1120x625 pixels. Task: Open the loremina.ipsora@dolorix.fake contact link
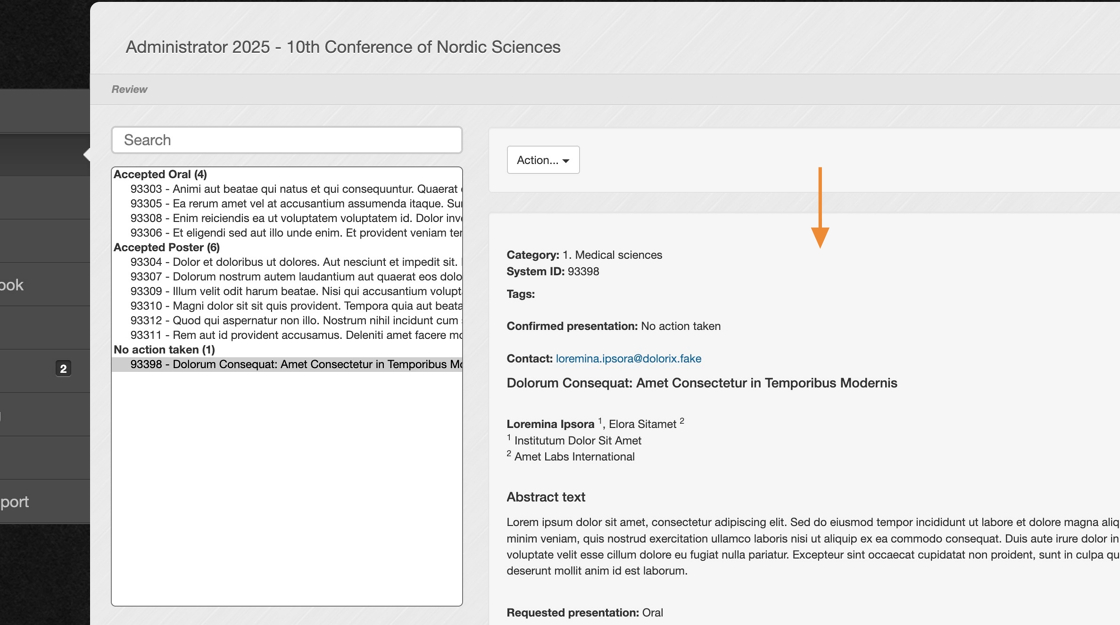pyautogui.click(x=629, y=359)
